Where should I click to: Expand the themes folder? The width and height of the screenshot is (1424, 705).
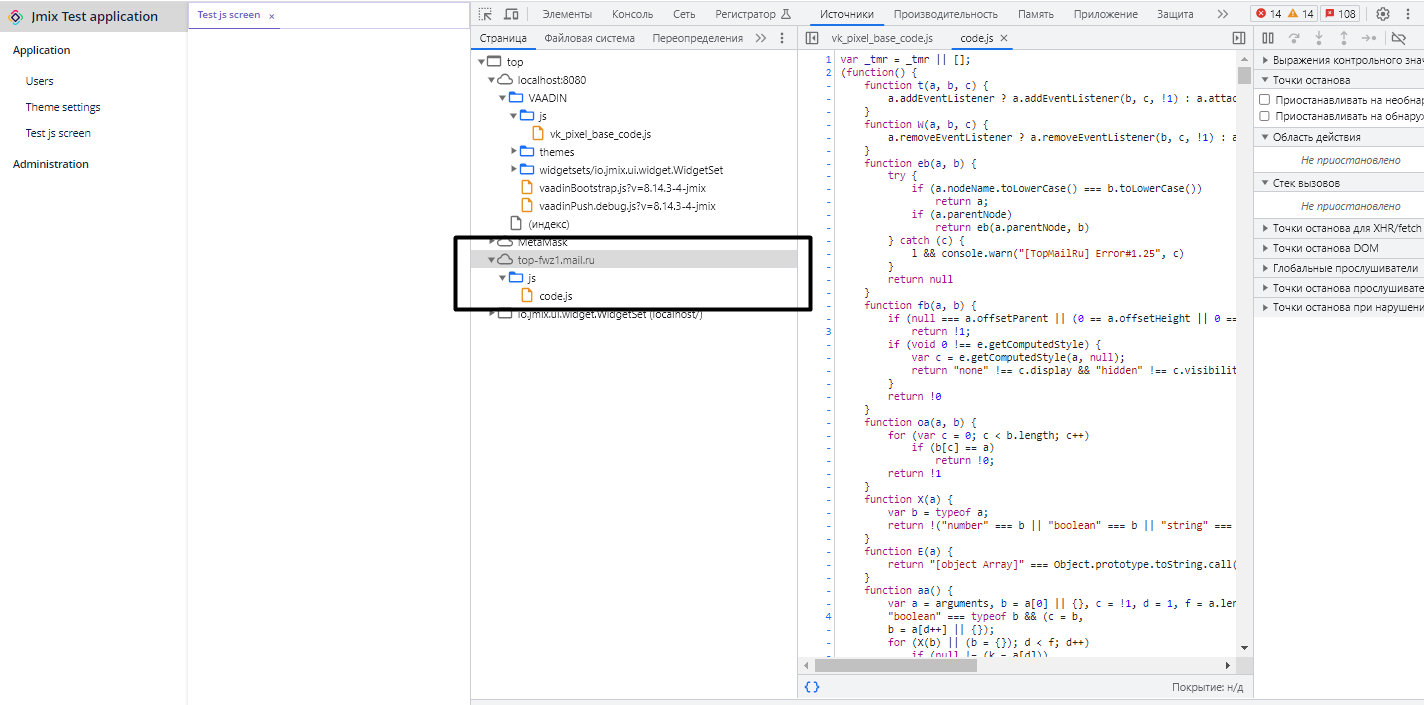click(x=513, y=152)
